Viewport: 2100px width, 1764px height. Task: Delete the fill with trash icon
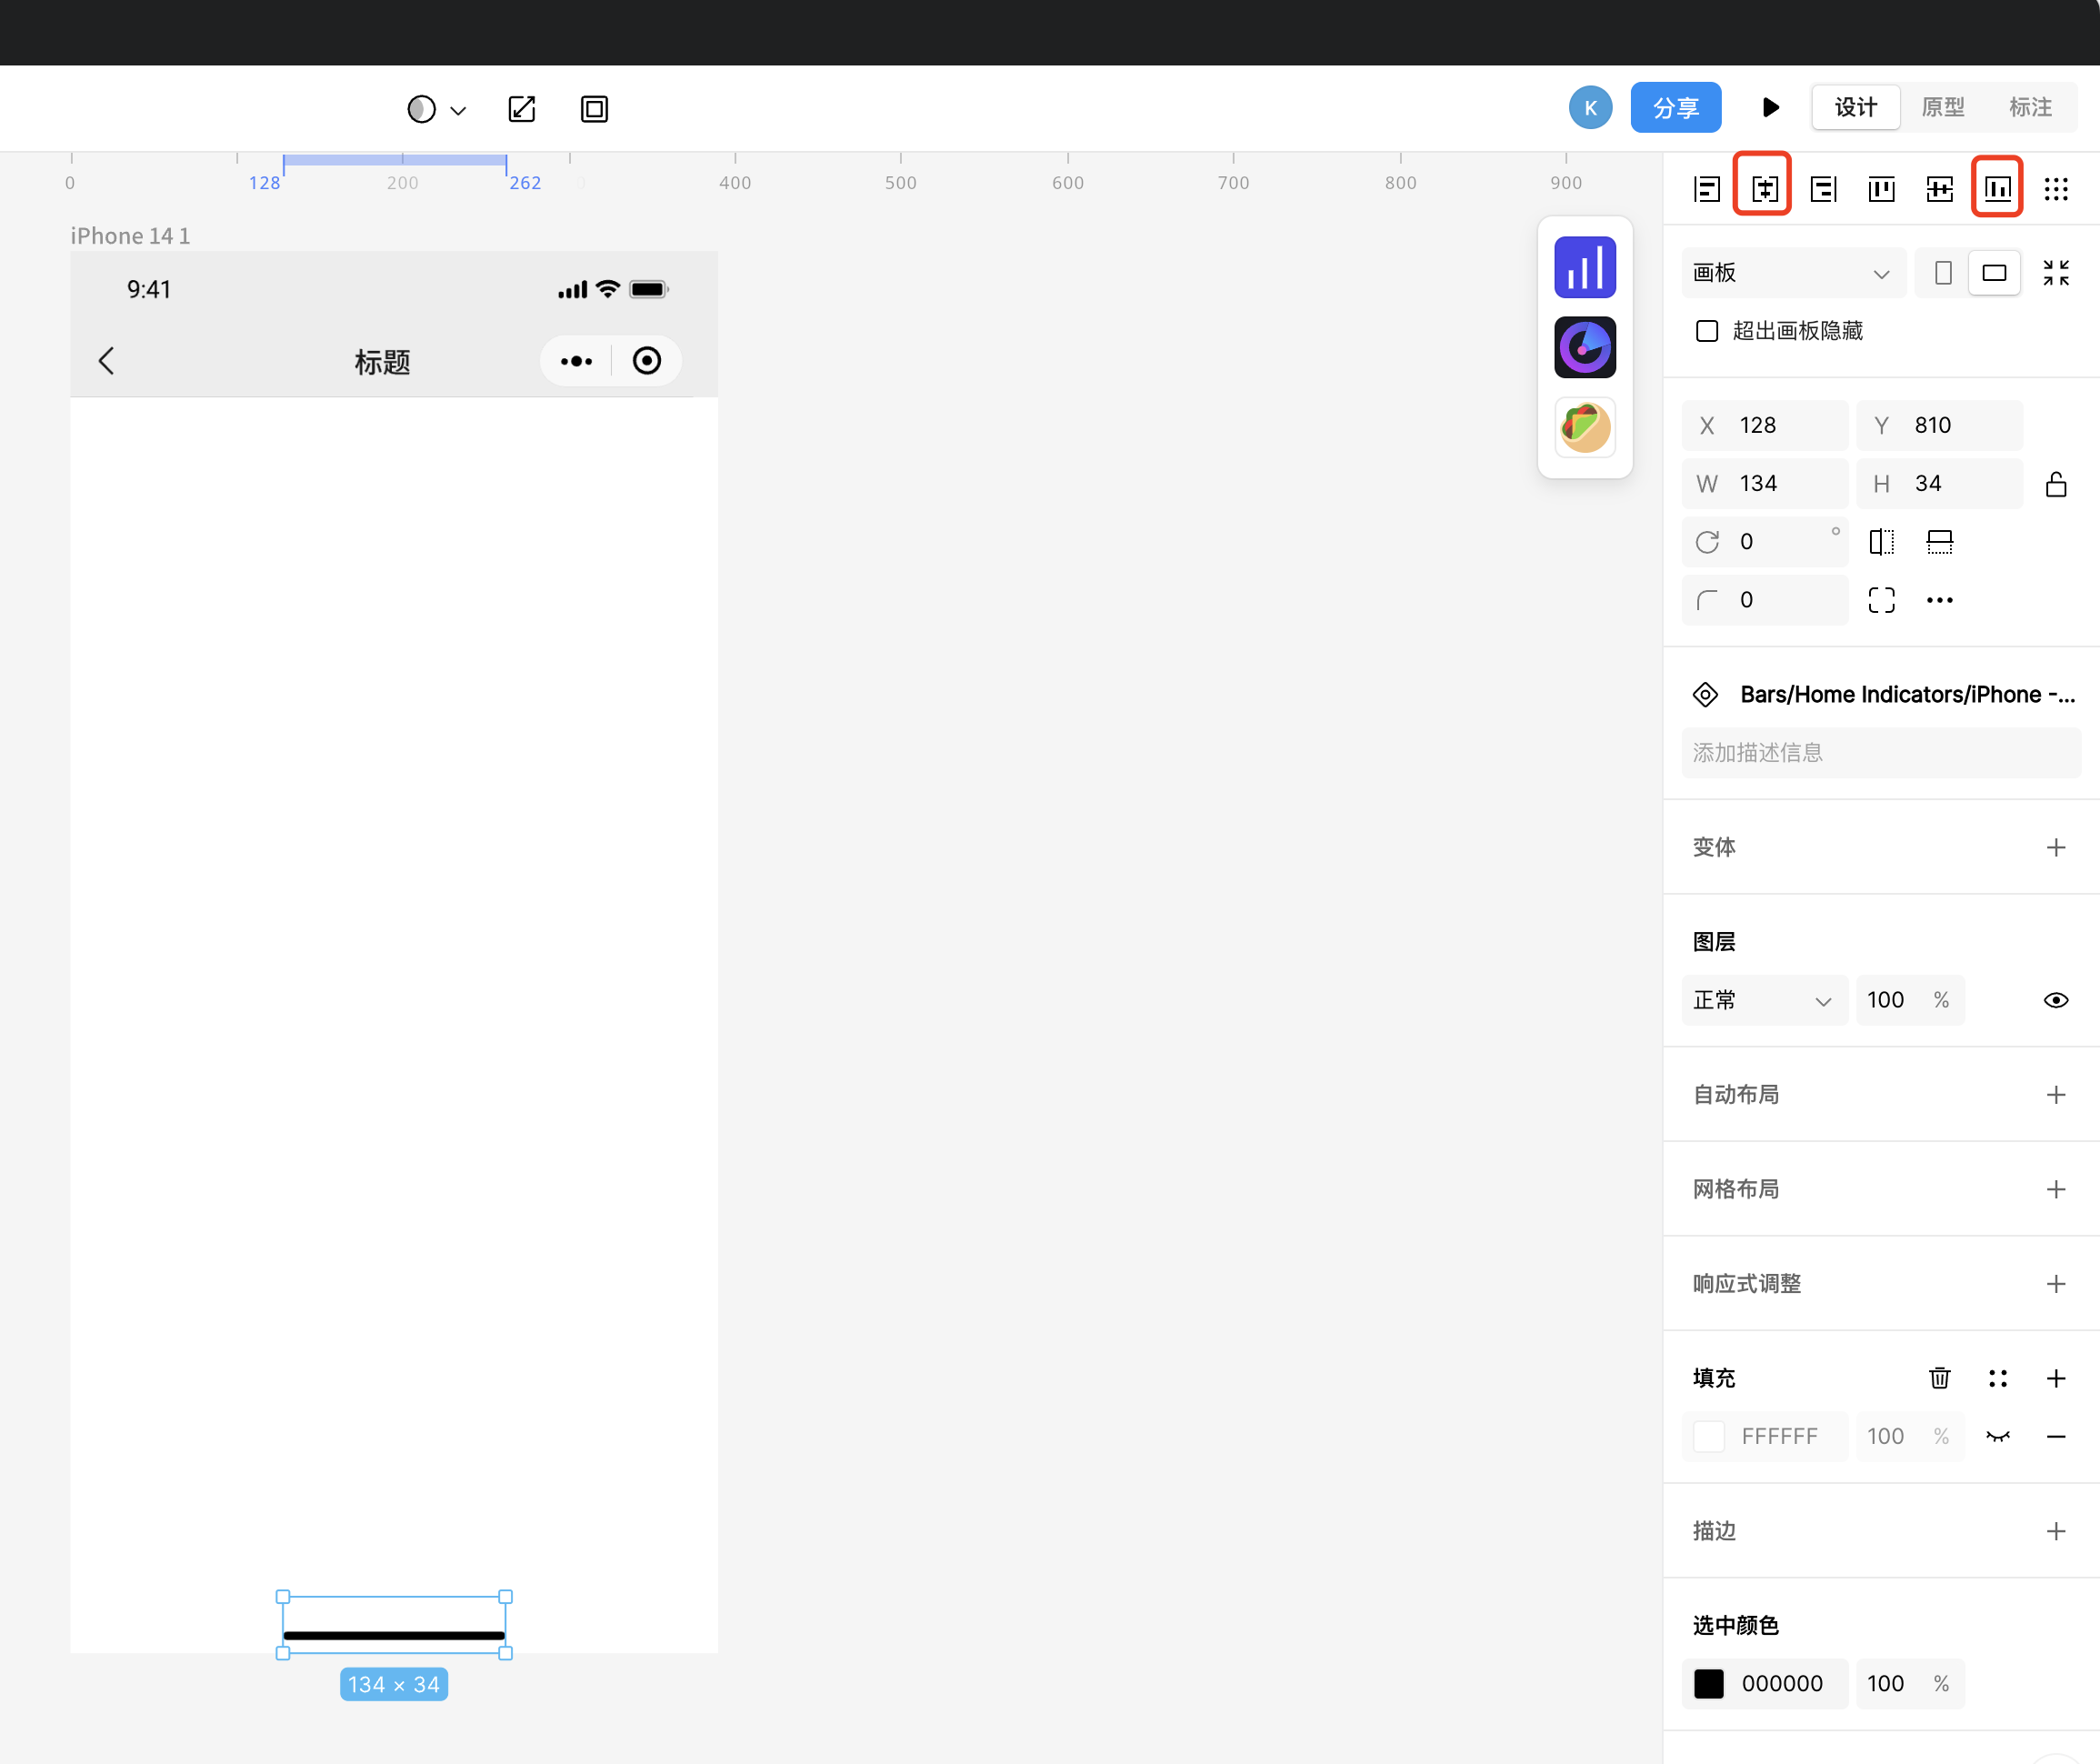coord(1939,1378)
